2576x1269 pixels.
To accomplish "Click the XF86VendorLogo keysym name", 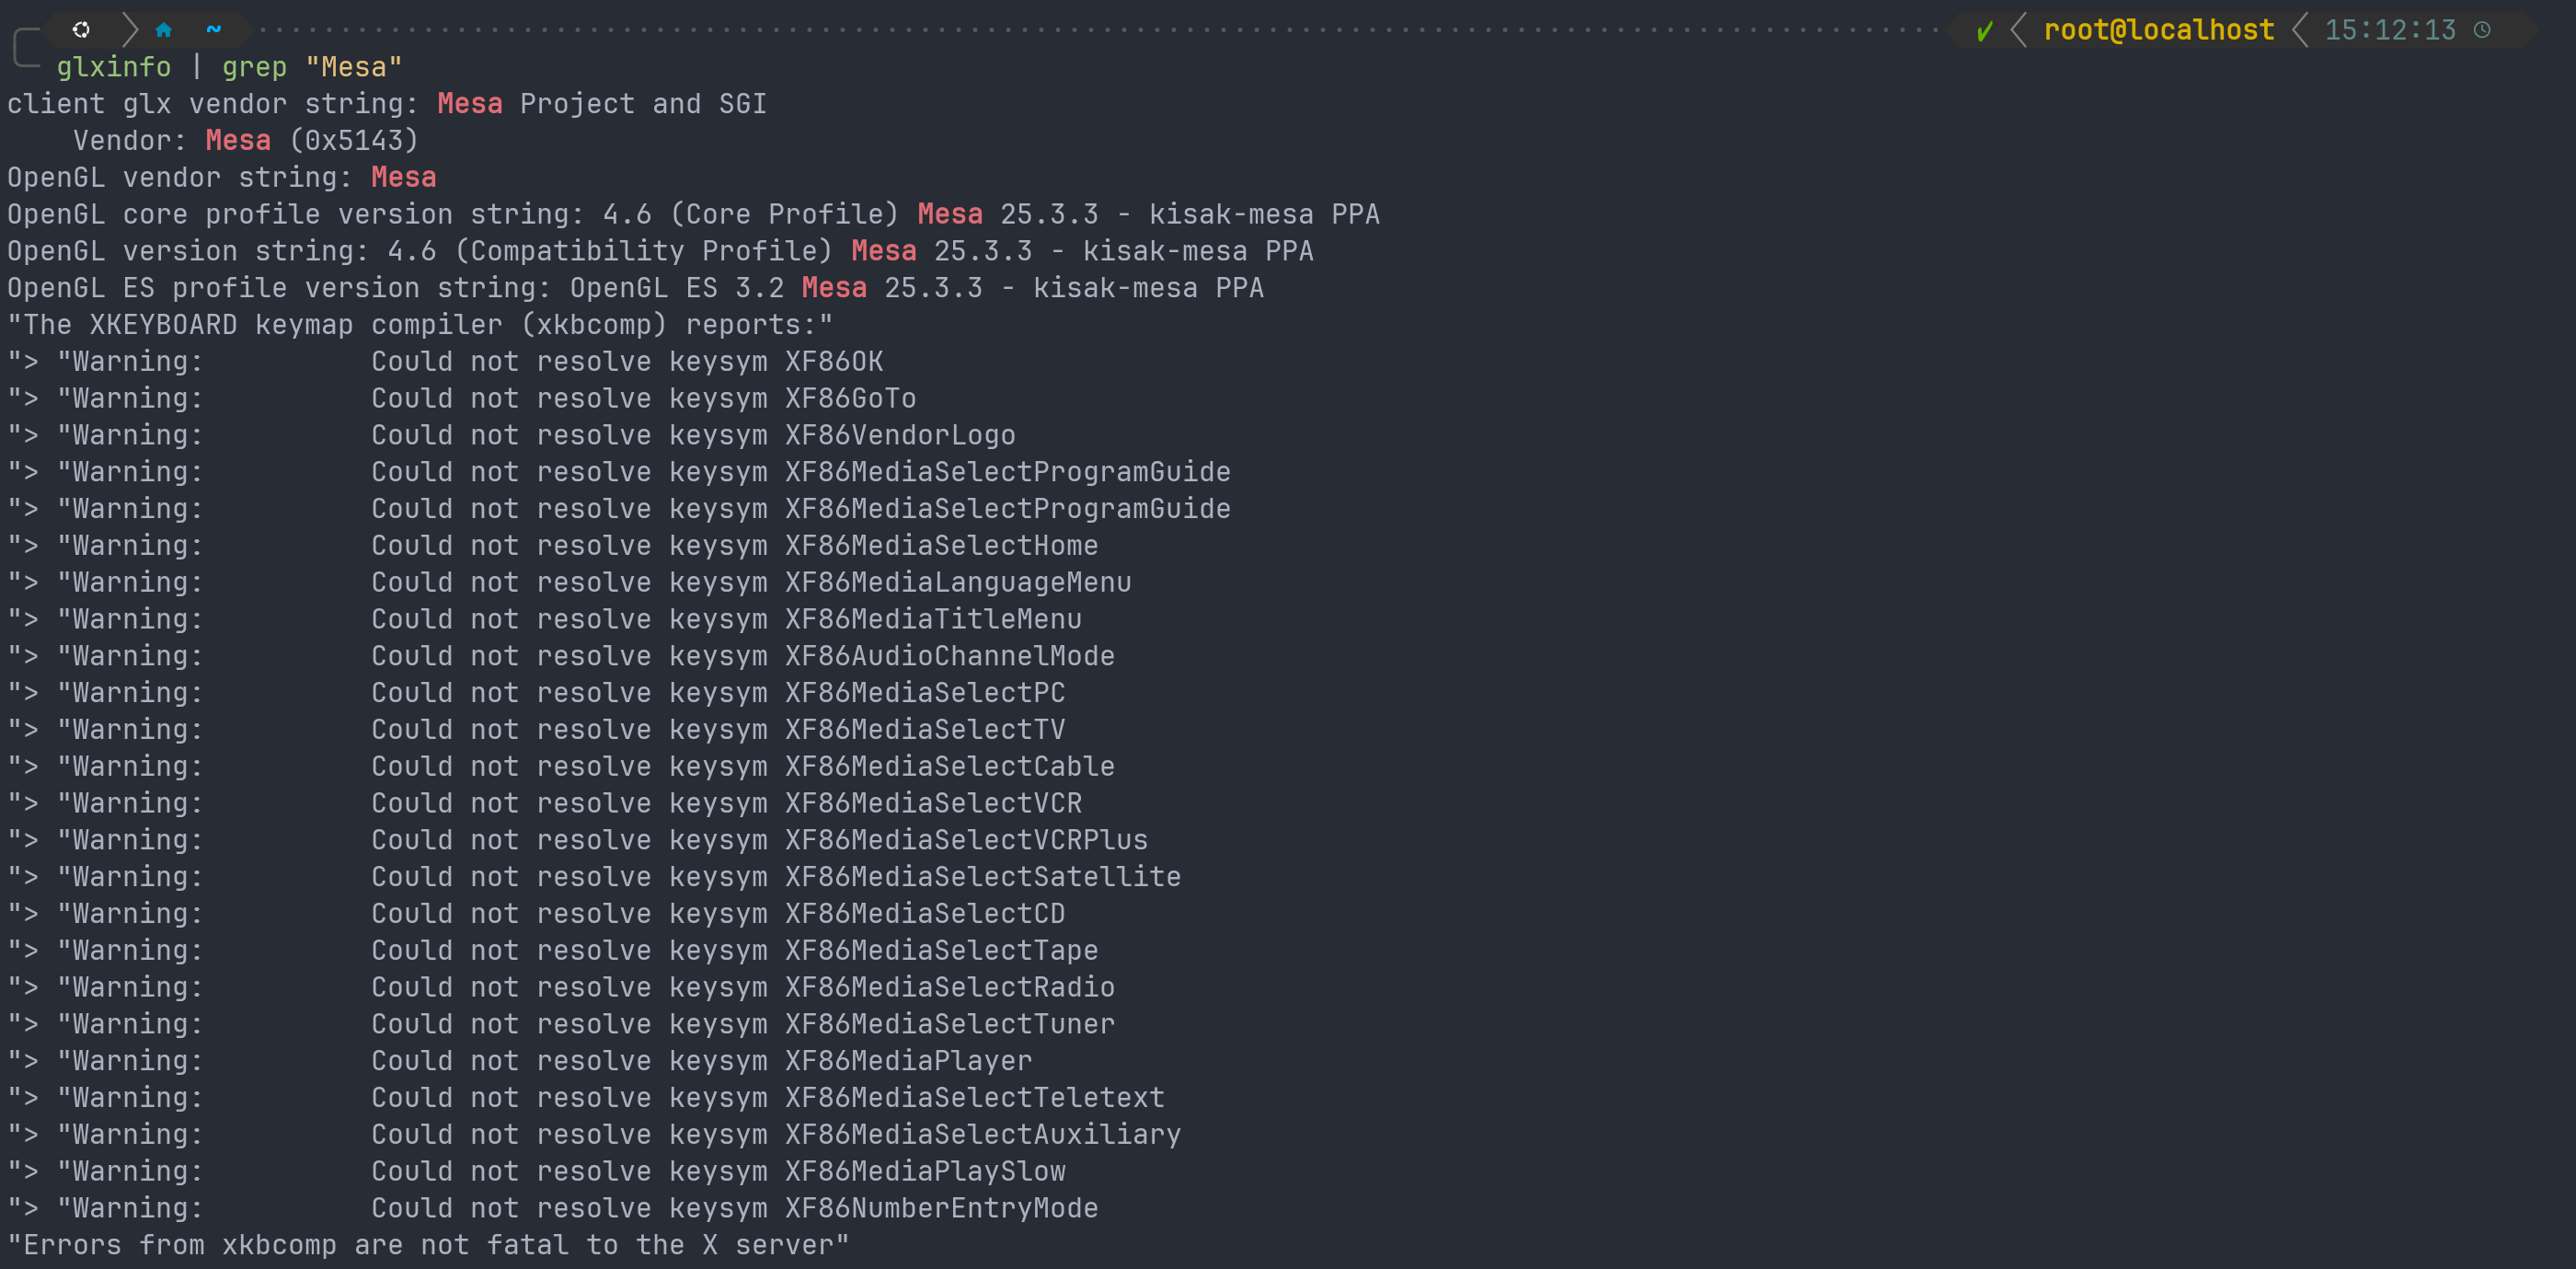I will coord(899,435).
